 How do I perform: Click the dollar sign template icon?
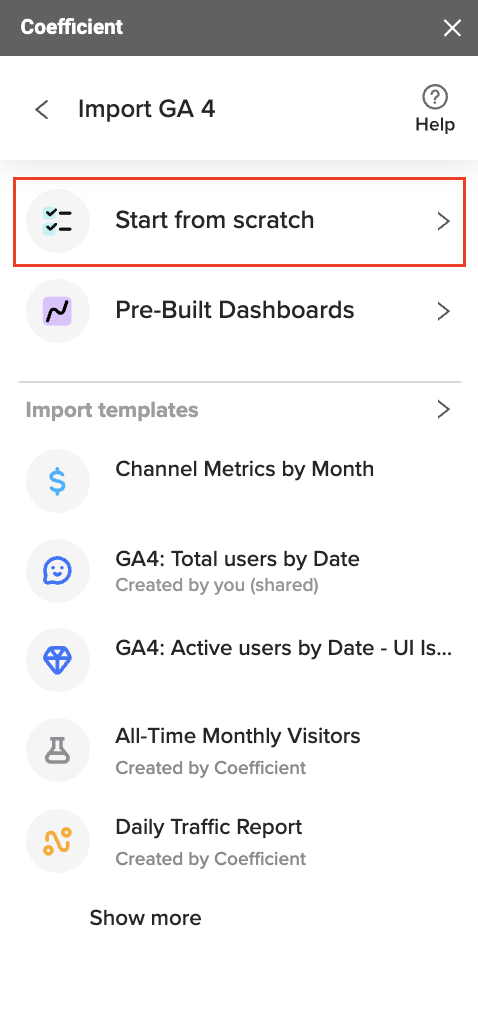click(57, 481)
